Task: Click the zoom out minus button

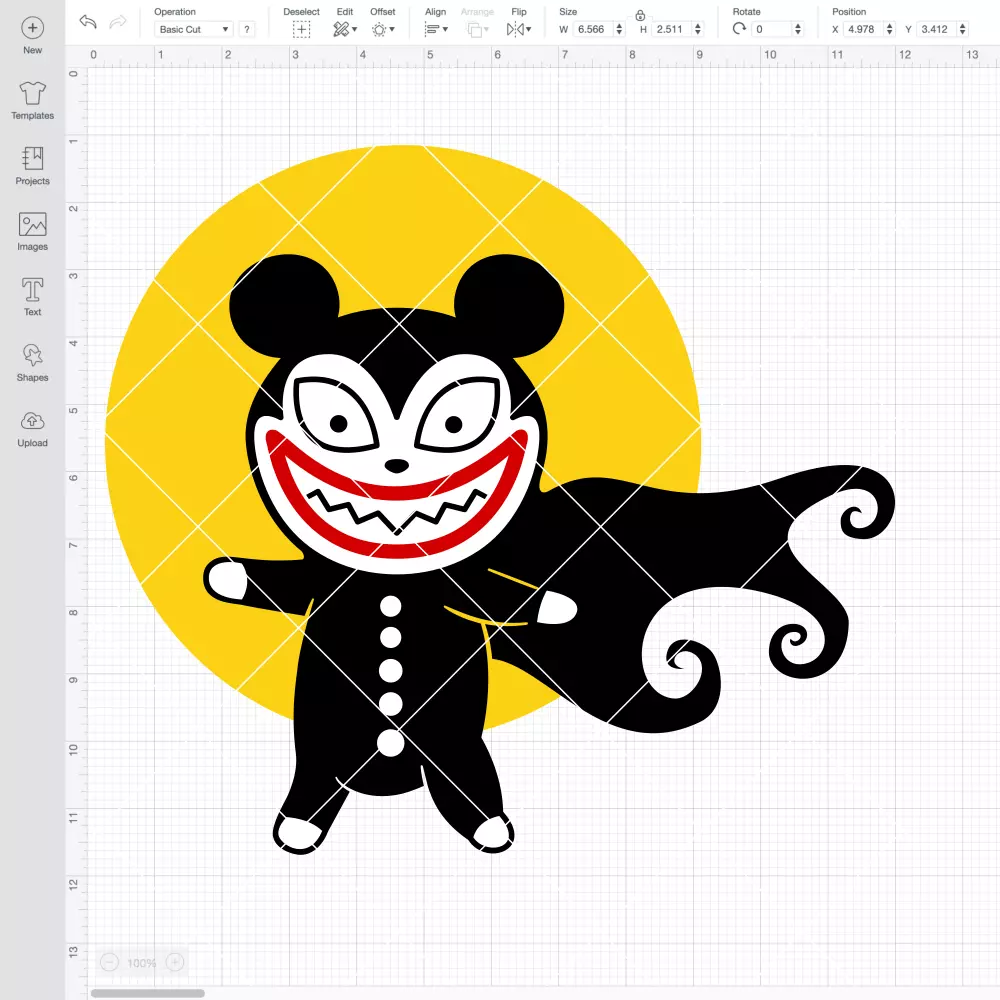Action: pyautogui.click(x=110, y=962)
